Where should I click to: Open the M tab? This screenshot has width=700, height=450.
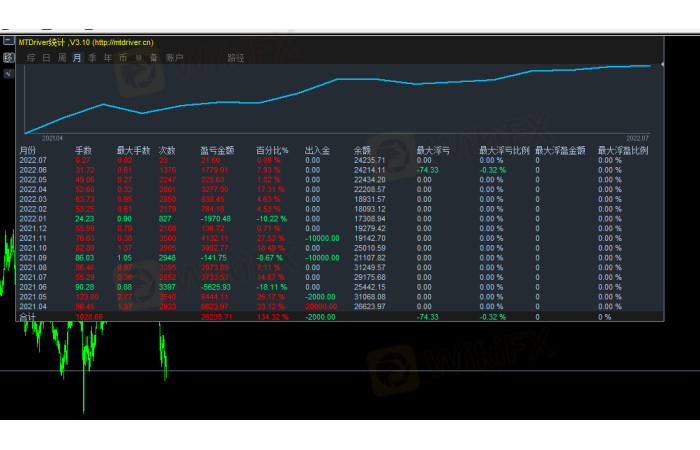[138, 58]
